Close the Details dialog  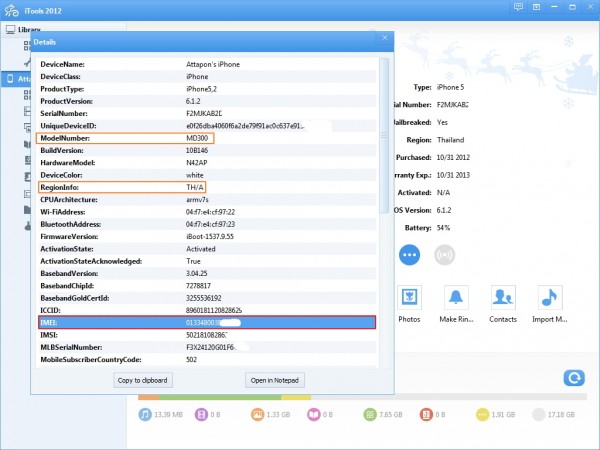385,38
